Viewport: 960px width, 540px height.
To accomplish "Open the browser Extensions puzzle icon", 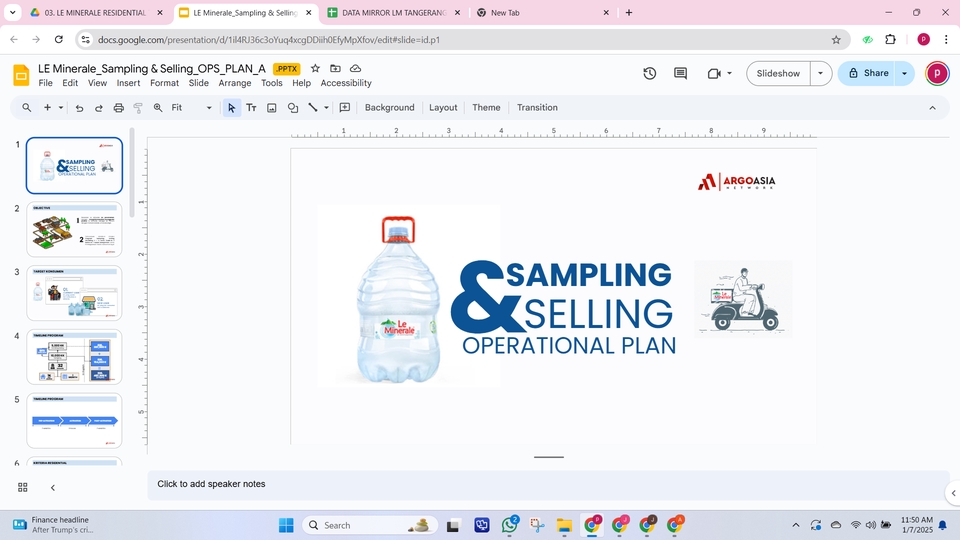I will point(890,40).
